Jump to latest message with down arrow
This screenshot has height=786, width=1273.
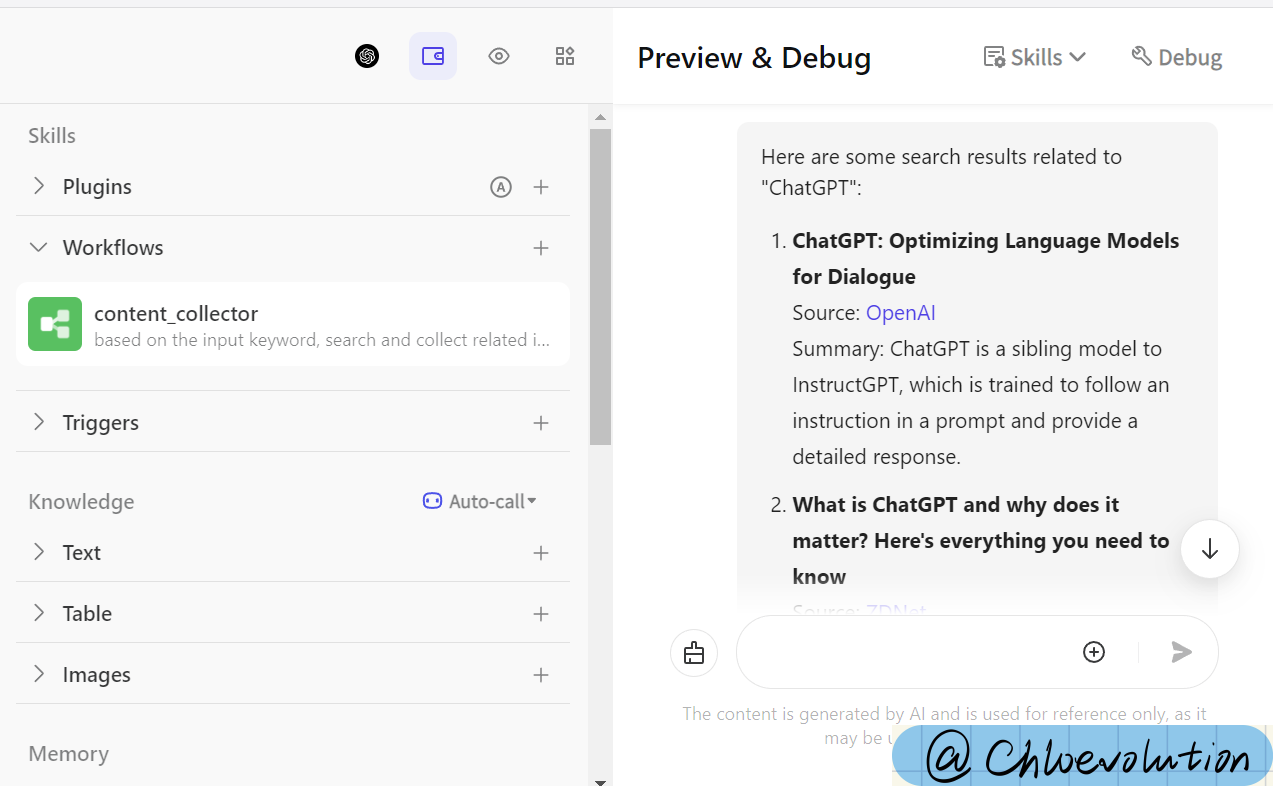click(x=1210, y=549)
